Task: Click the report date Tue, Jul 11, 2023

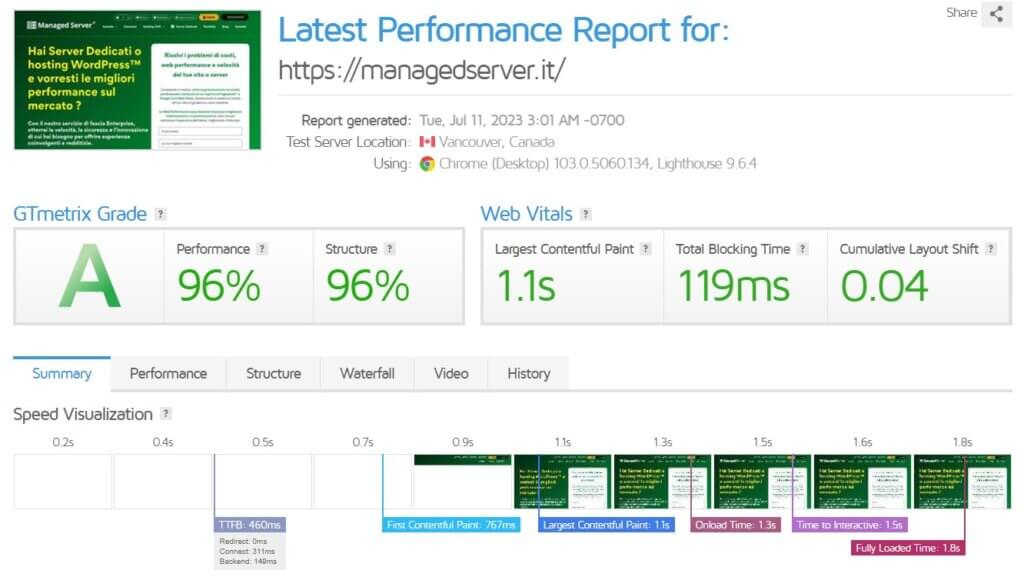Action: point(522,120)
